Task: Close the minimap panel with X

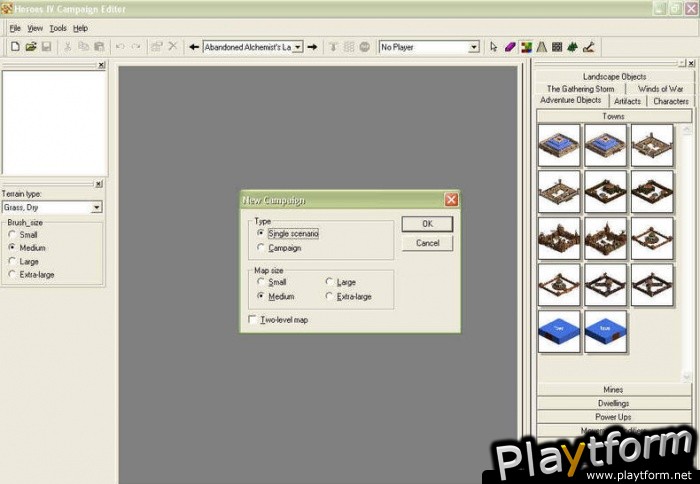Action: pos(101,65)
